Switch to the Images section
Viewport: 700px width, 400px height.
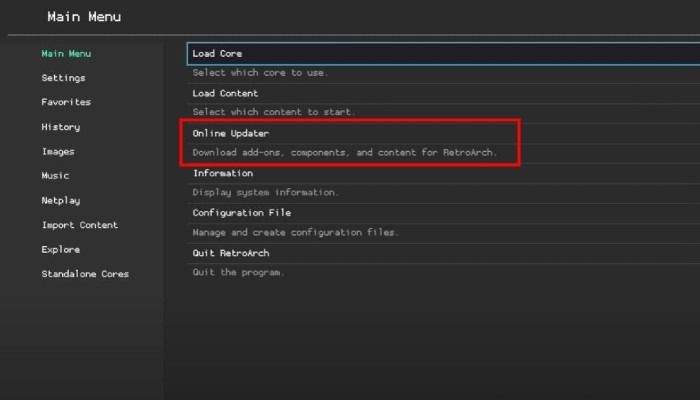pos(57,152)
